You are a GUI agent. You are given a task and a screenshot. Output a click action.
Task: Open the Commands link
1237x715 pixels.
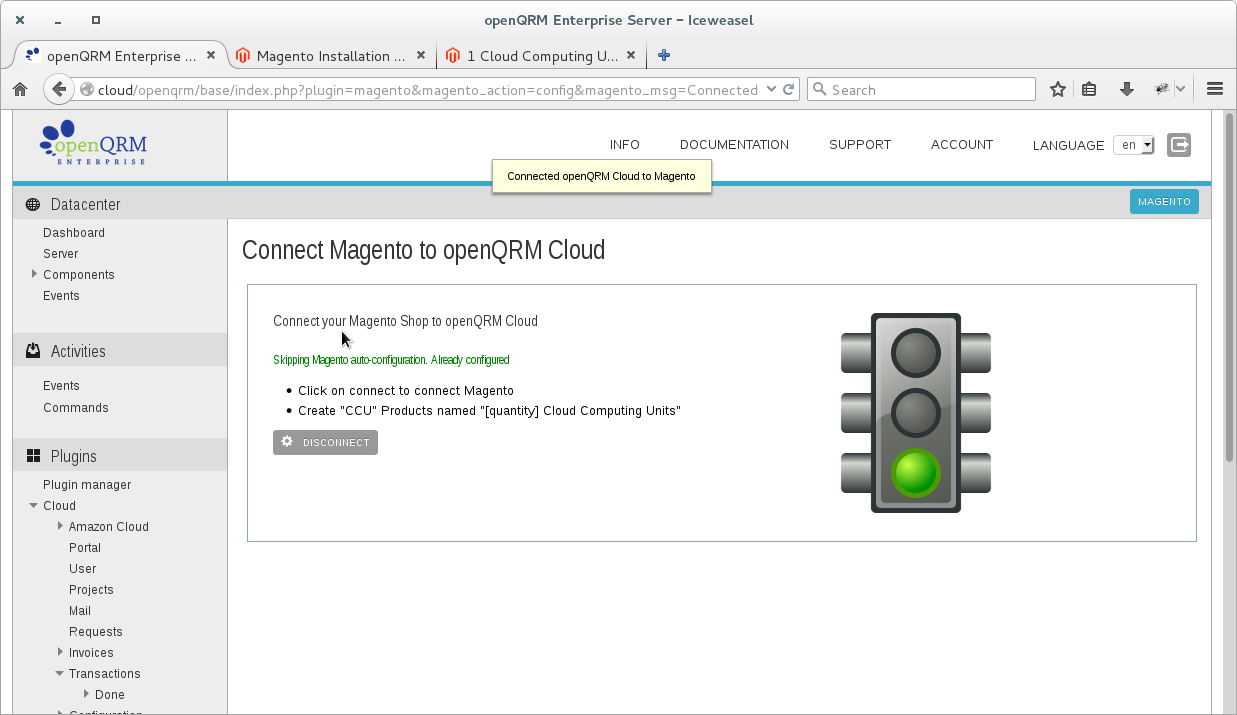tap(76, 408)
